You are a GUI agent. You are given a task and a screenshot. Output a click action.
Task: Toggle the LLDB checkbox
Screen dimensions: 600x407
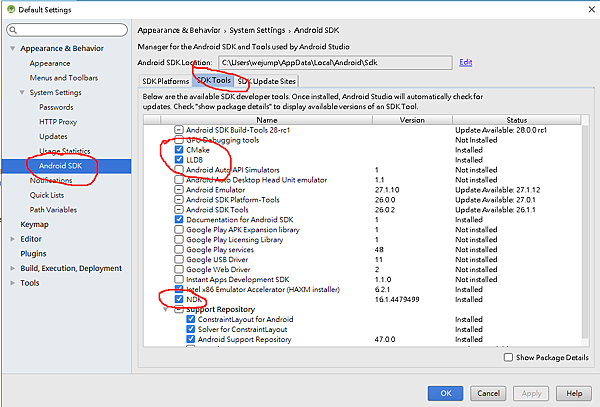pos(179,160)
